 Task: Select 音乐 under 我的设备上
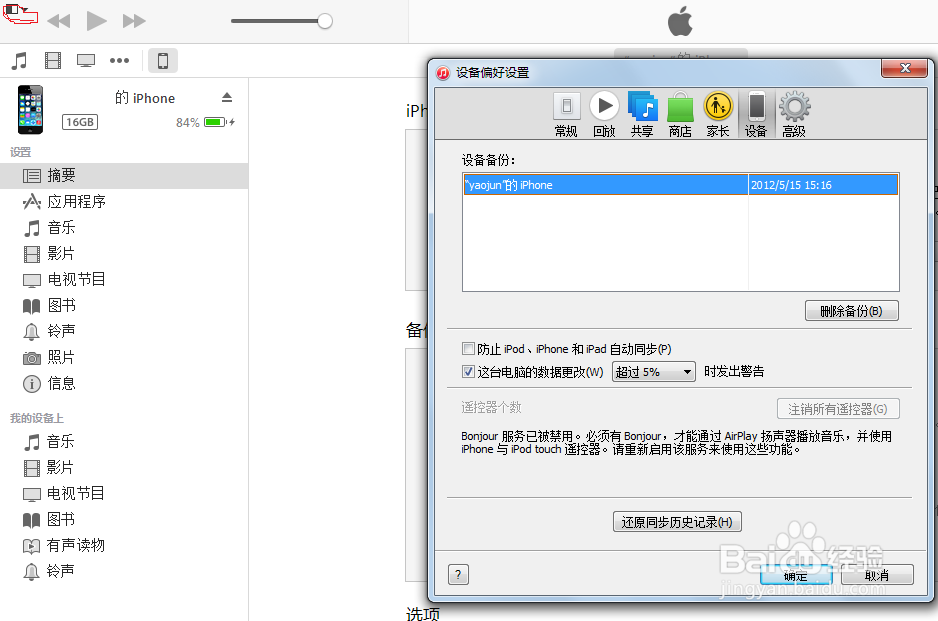click(124, 442)
